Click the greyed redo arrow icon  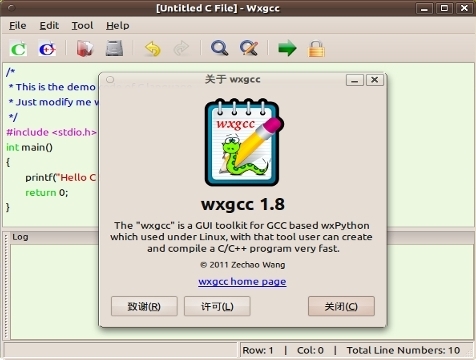point(181,49)
